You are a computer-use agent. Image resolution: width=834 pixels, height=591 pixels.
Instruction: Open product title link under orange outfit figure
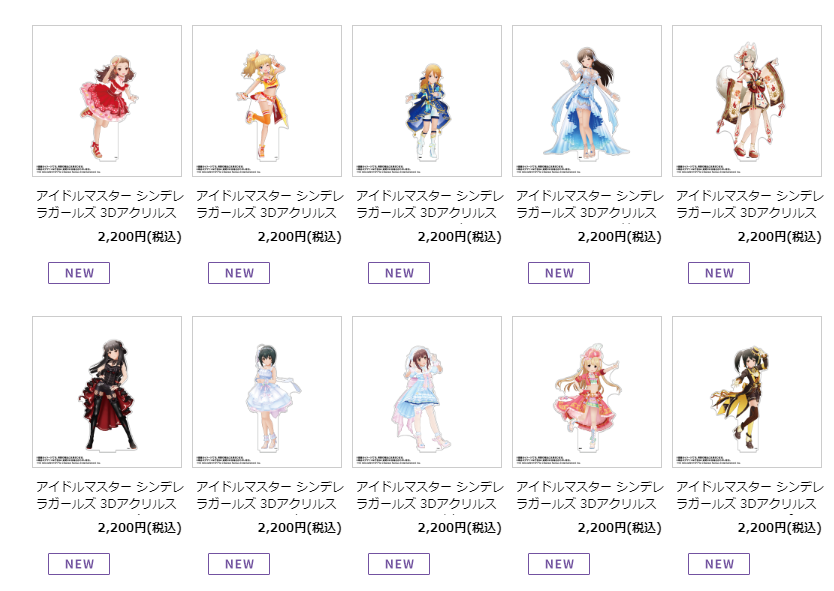[x=270, y=204]
